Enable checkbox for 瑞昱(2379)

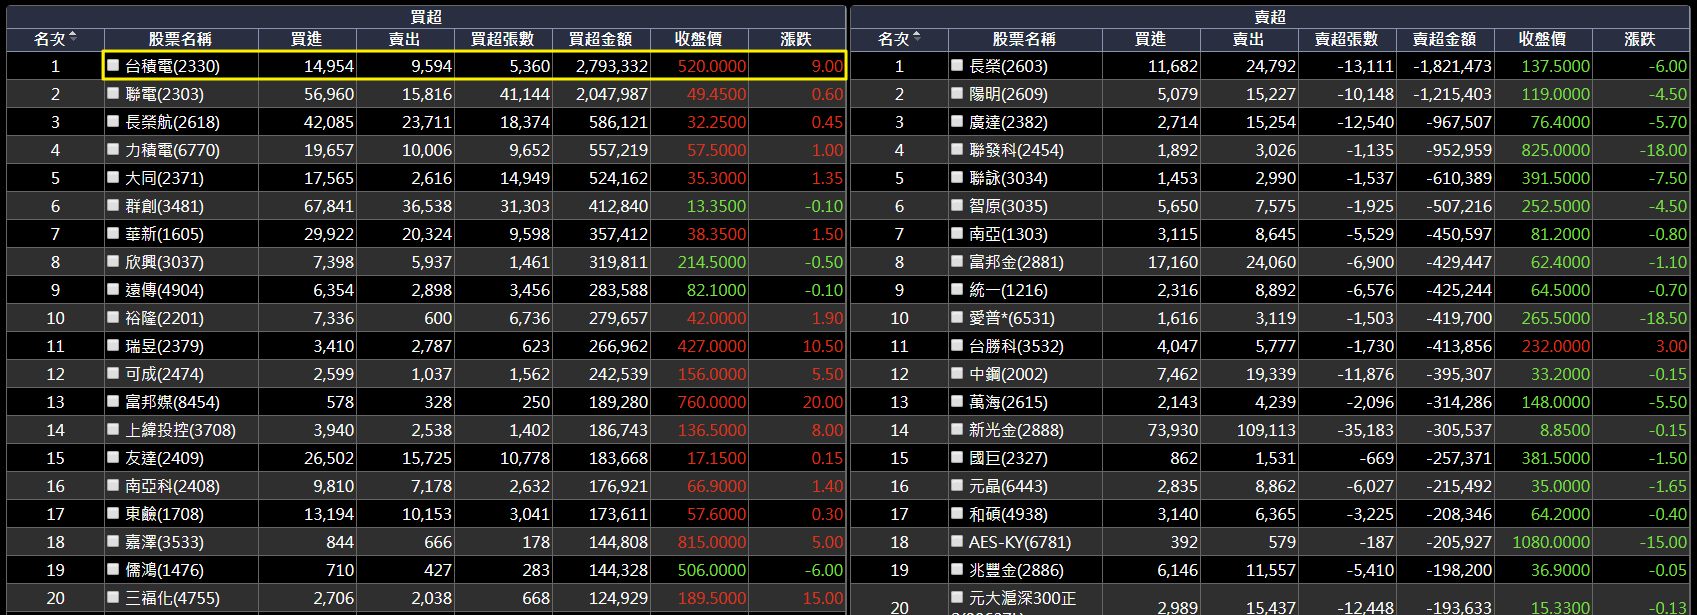(x=113, y=345)
